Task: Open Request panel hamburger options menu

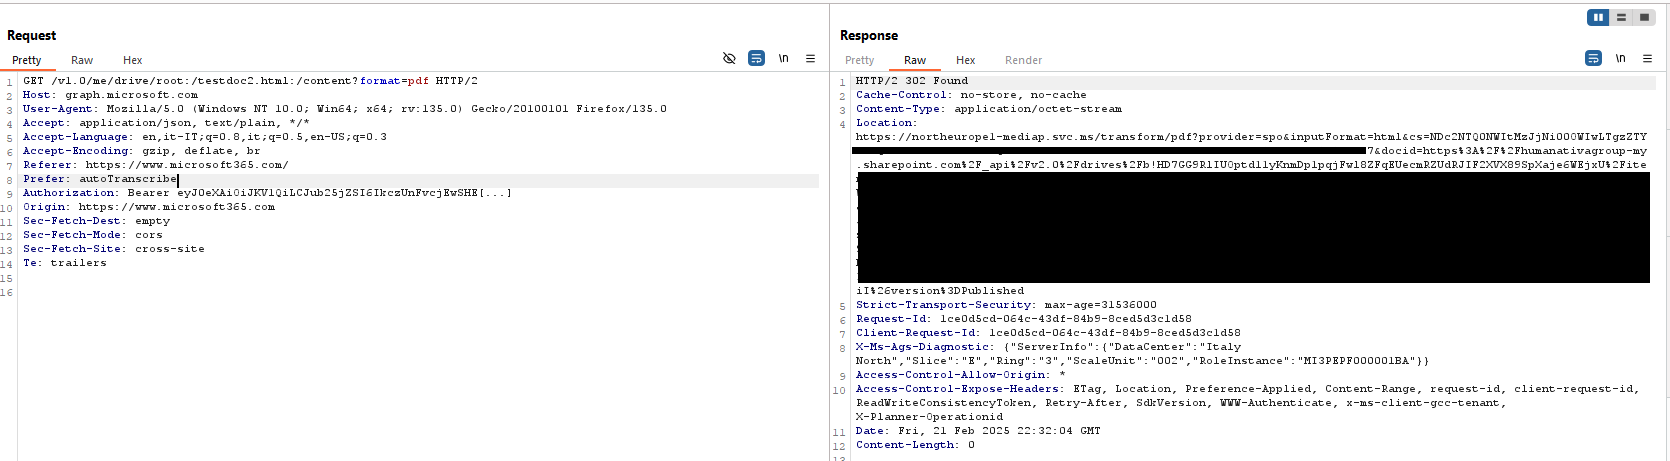Action: 811,59
